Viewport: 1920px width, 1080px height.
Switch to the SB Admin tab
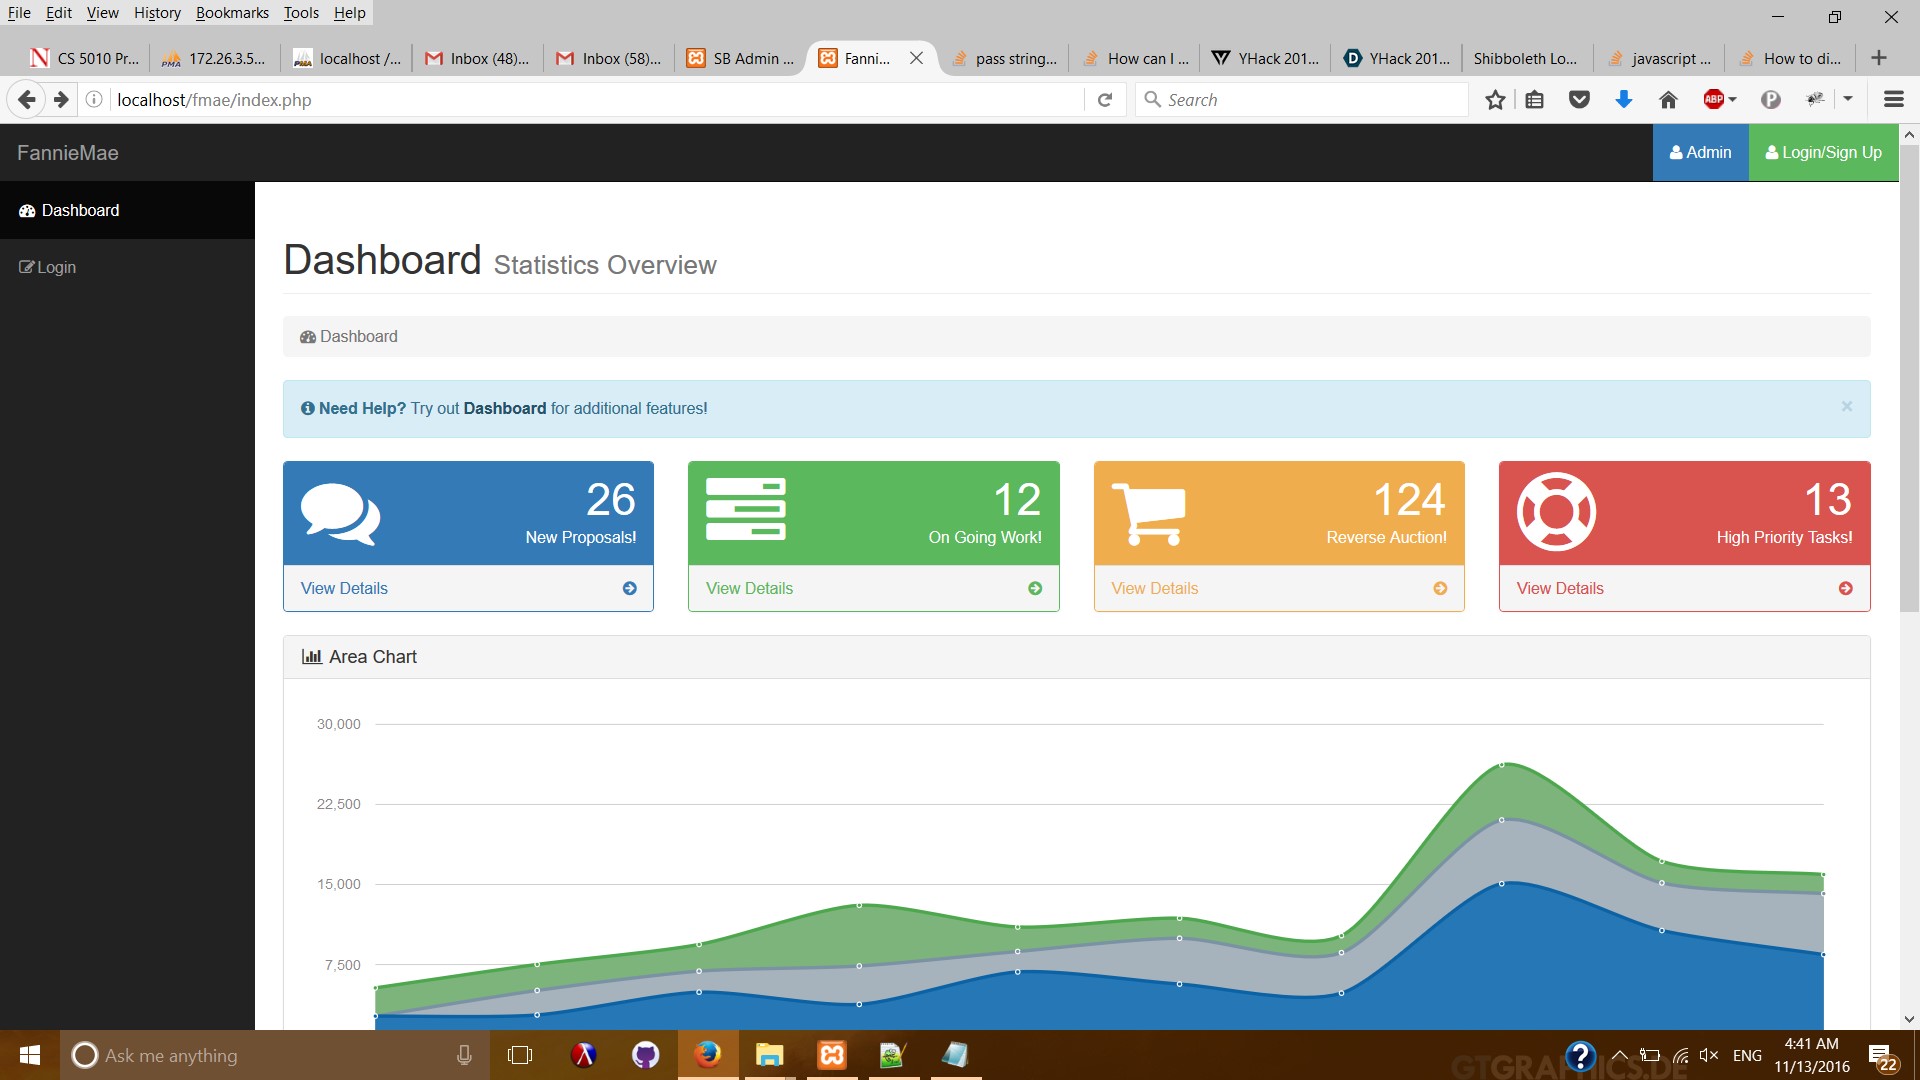click(741, 59)
